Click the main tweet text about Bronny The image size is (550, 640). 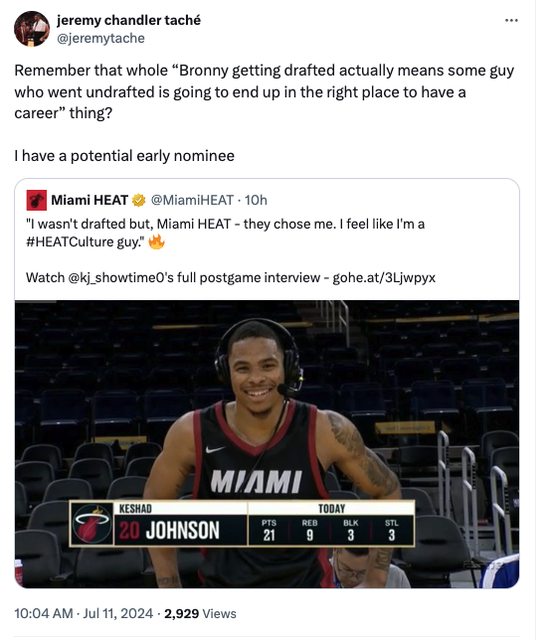click(264, 91)
